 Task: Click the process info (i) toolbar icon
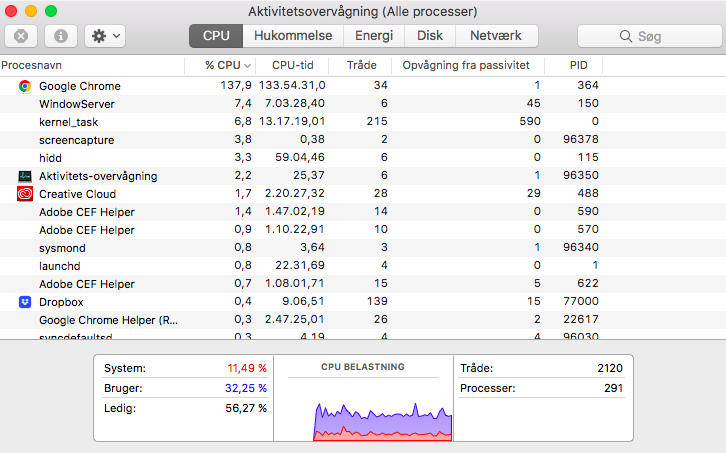pyautogui.click(x=61, y=36)
